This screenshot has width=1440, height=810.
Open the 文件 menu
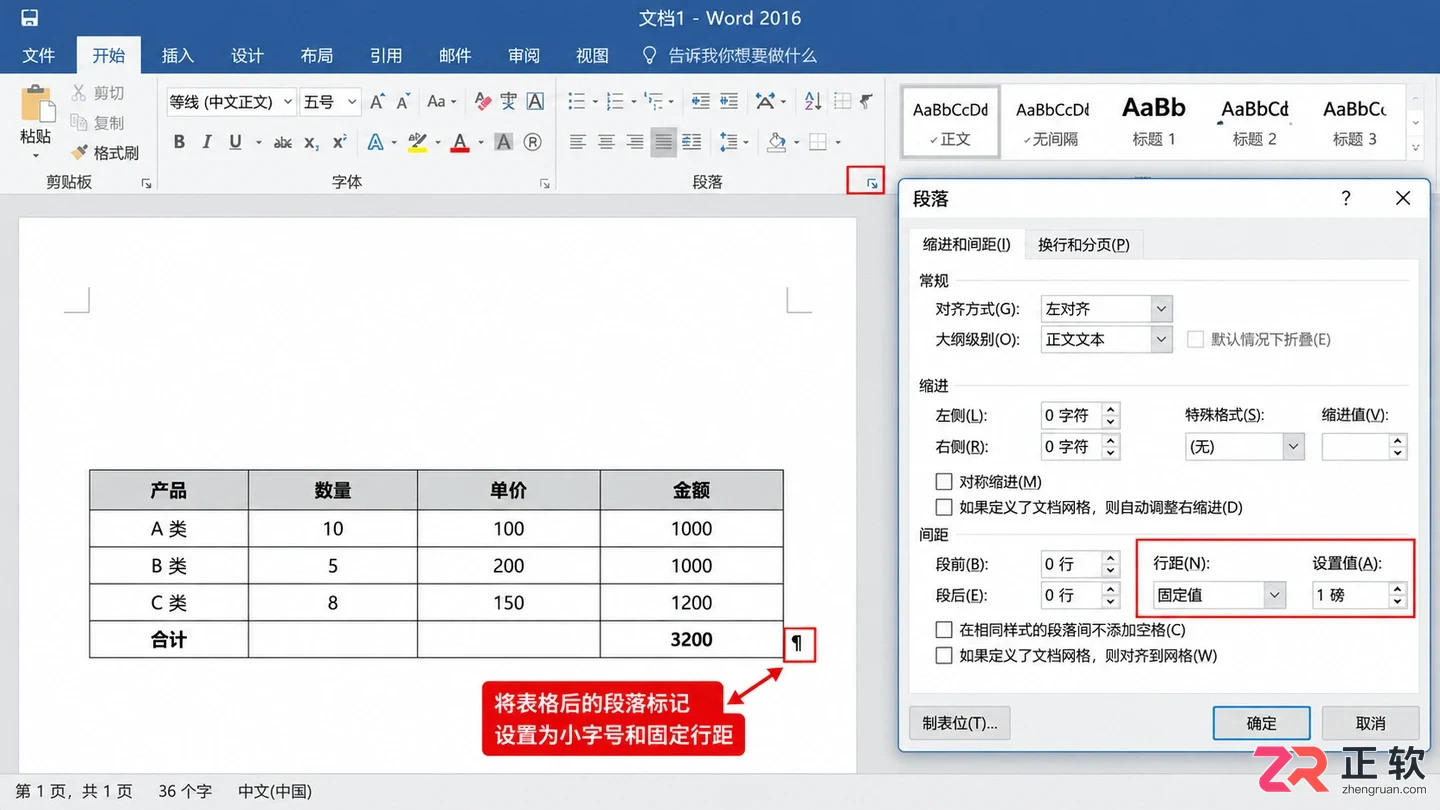pyautogui.click(x=39, y=55)
